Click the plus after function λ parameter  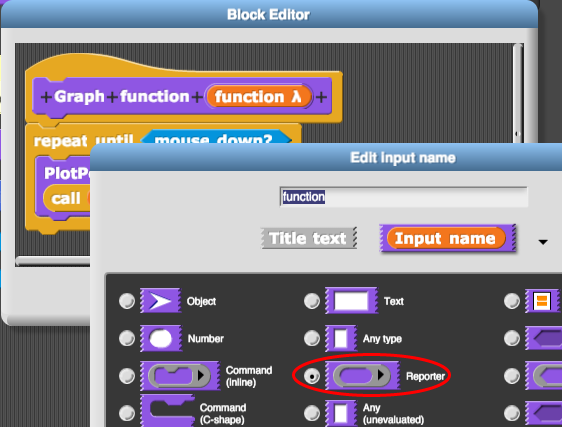321,97
